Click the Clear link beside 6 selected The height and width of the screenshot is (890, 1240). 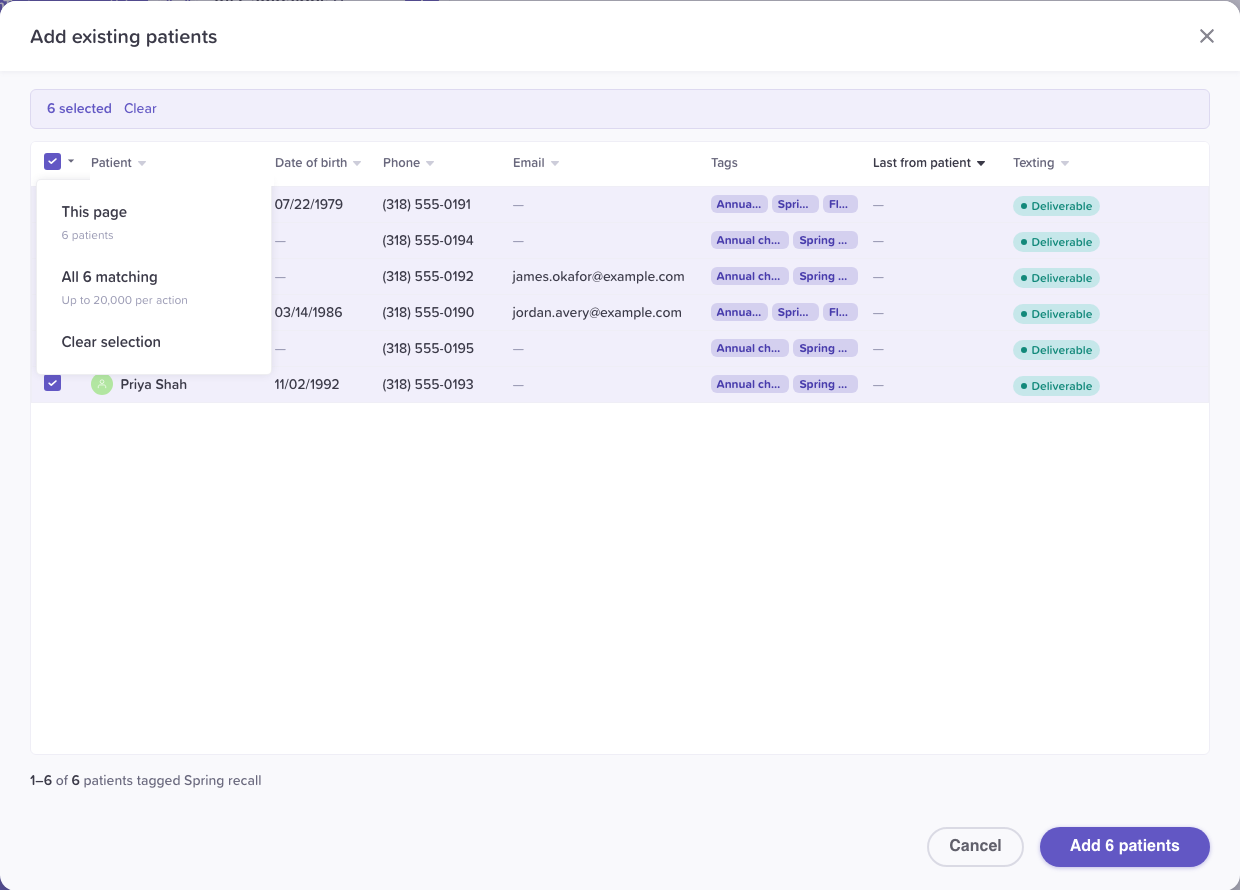[x=140, y=109]
